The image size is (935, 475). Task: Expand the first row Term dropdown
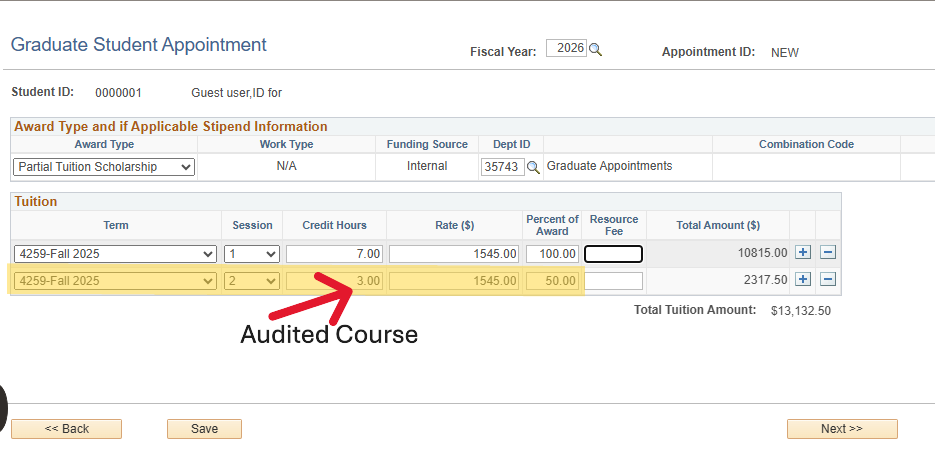coord(115,254)
